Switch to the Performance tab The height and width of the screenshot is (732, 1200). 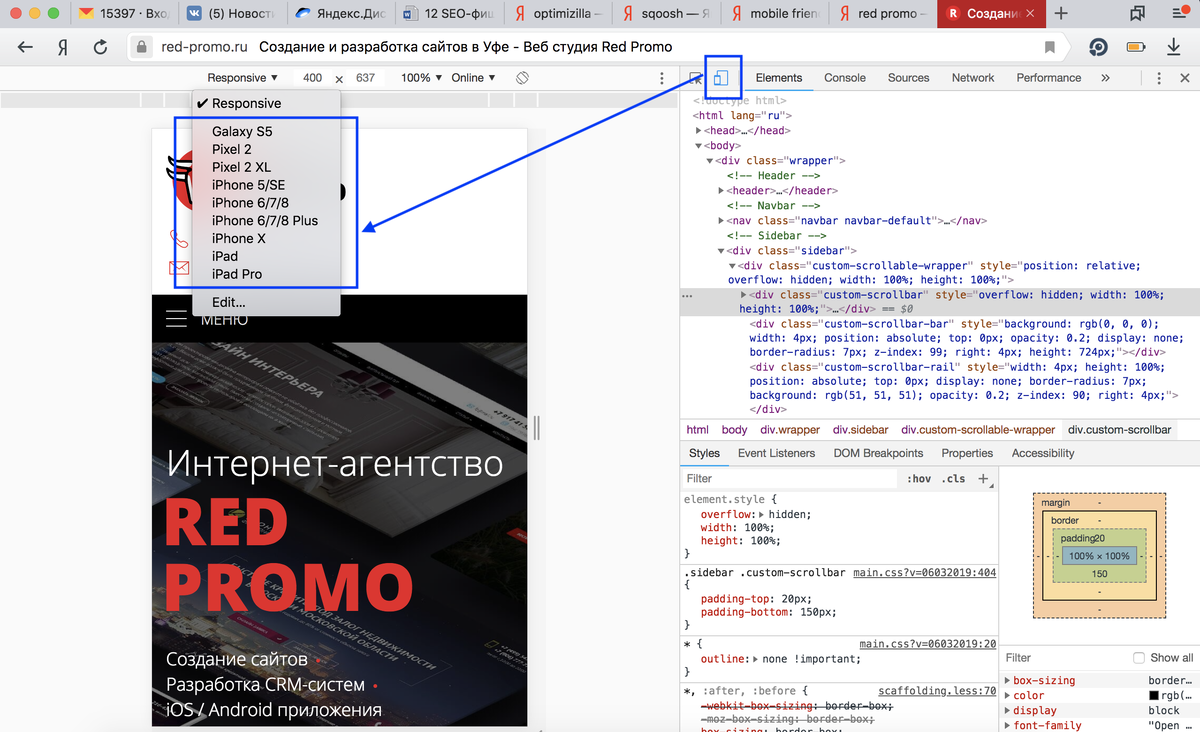(1049, 78)
